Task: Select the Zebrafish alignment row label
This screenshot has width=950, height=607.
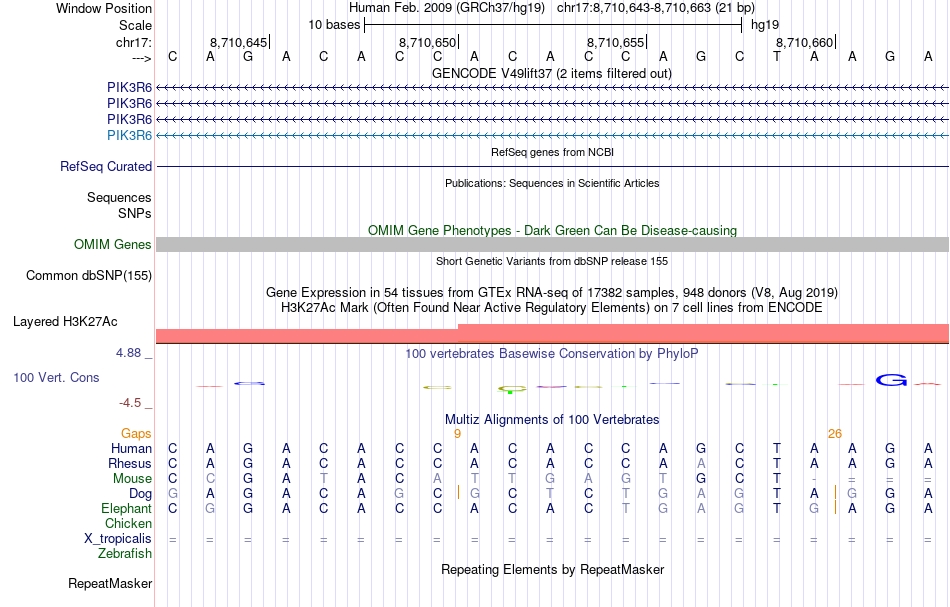Action: pyautogui.click(x=125, y=553)
